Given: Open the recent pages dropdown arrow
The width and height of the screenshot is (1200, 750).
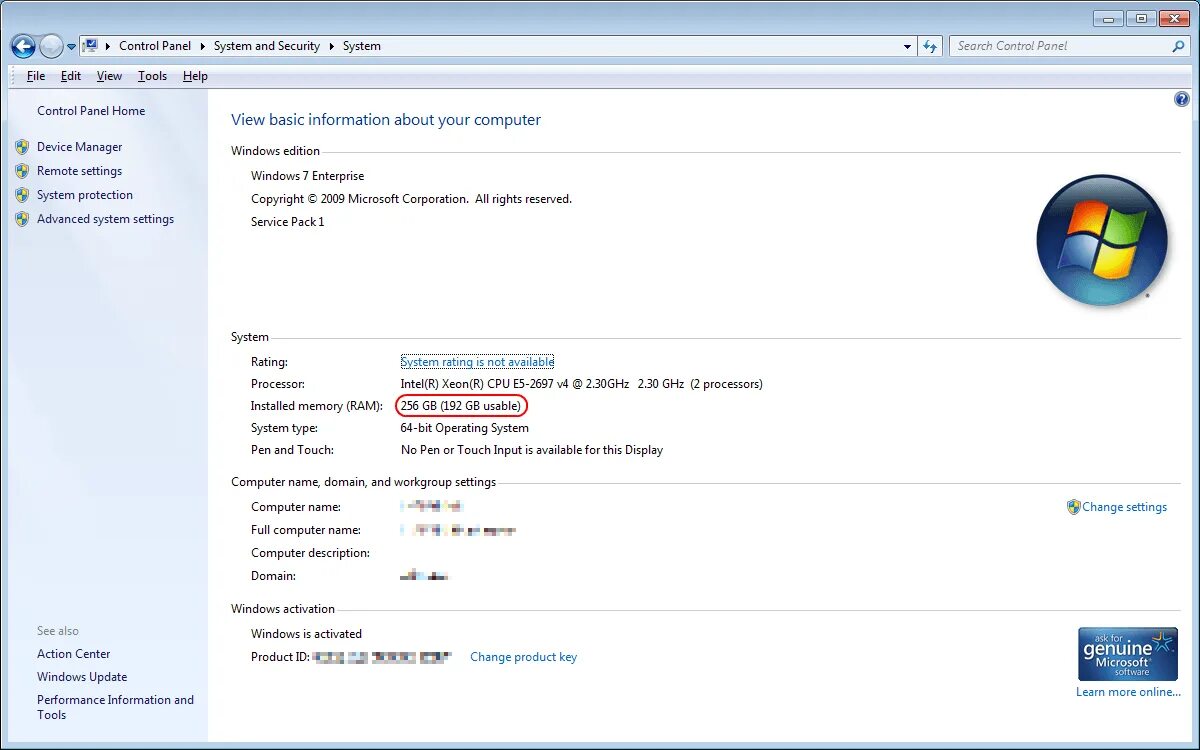Looking at the screenshot, I should pos(71,47).
